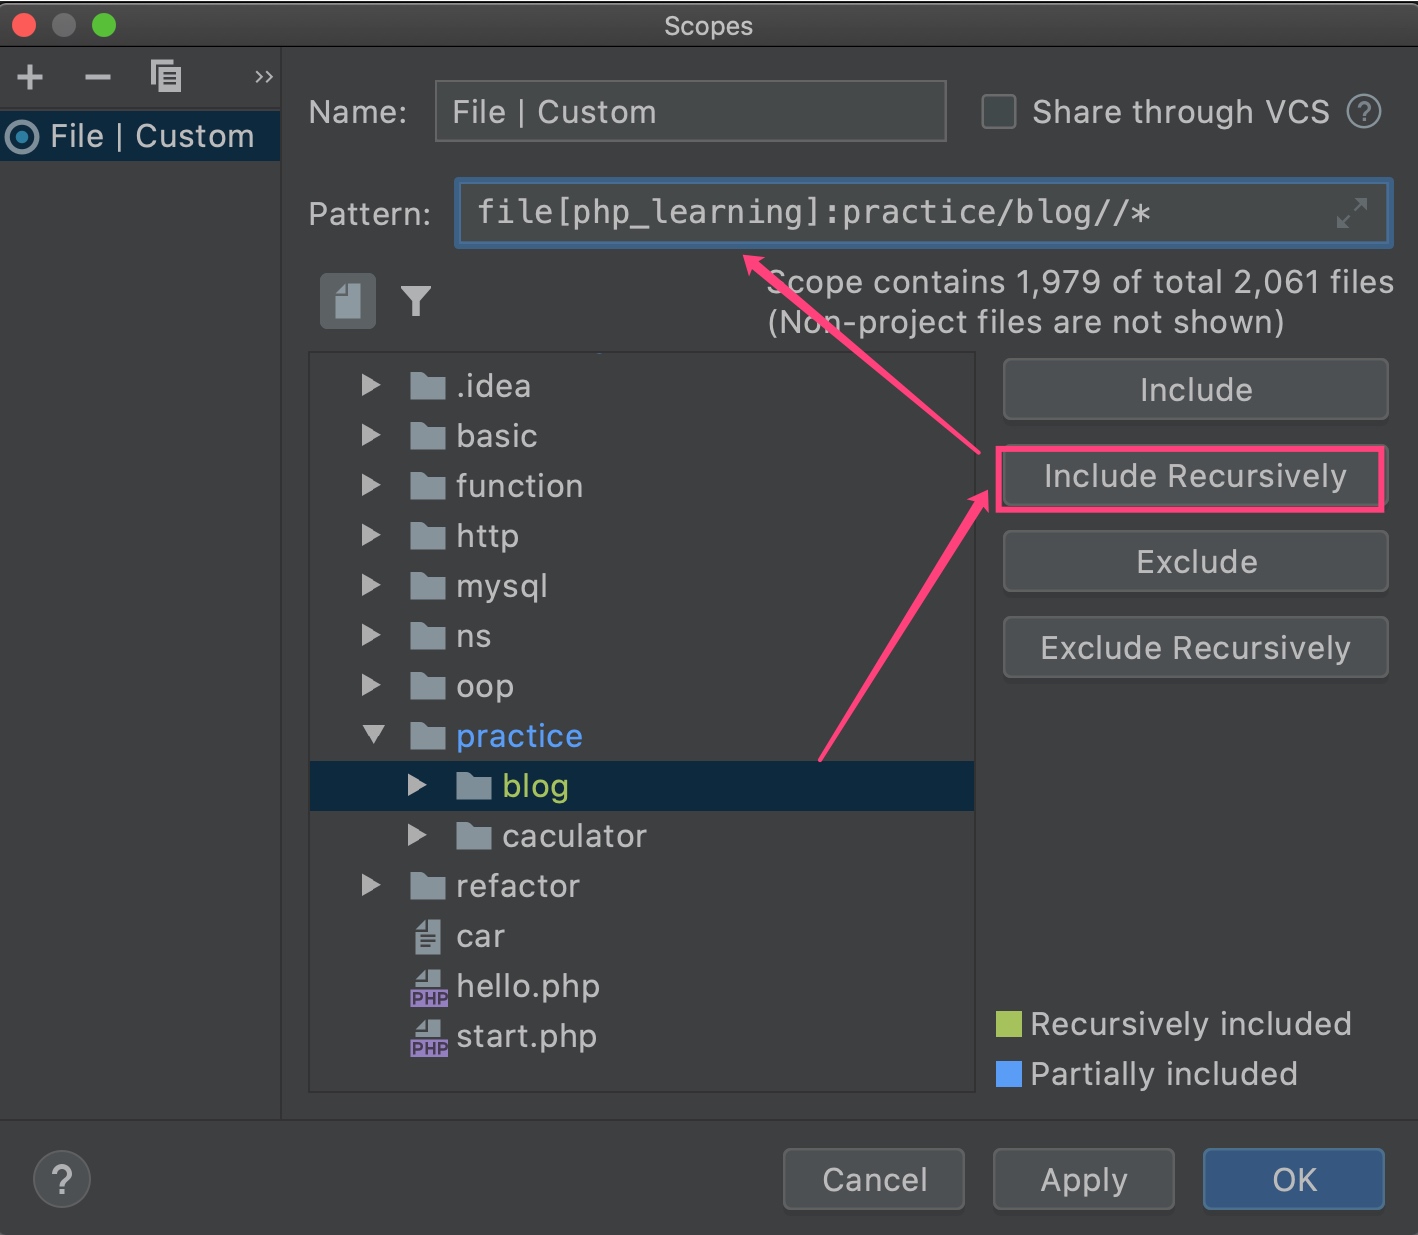Collapse the practice folder arrow

pyautogui.click(x=373, y=735)
